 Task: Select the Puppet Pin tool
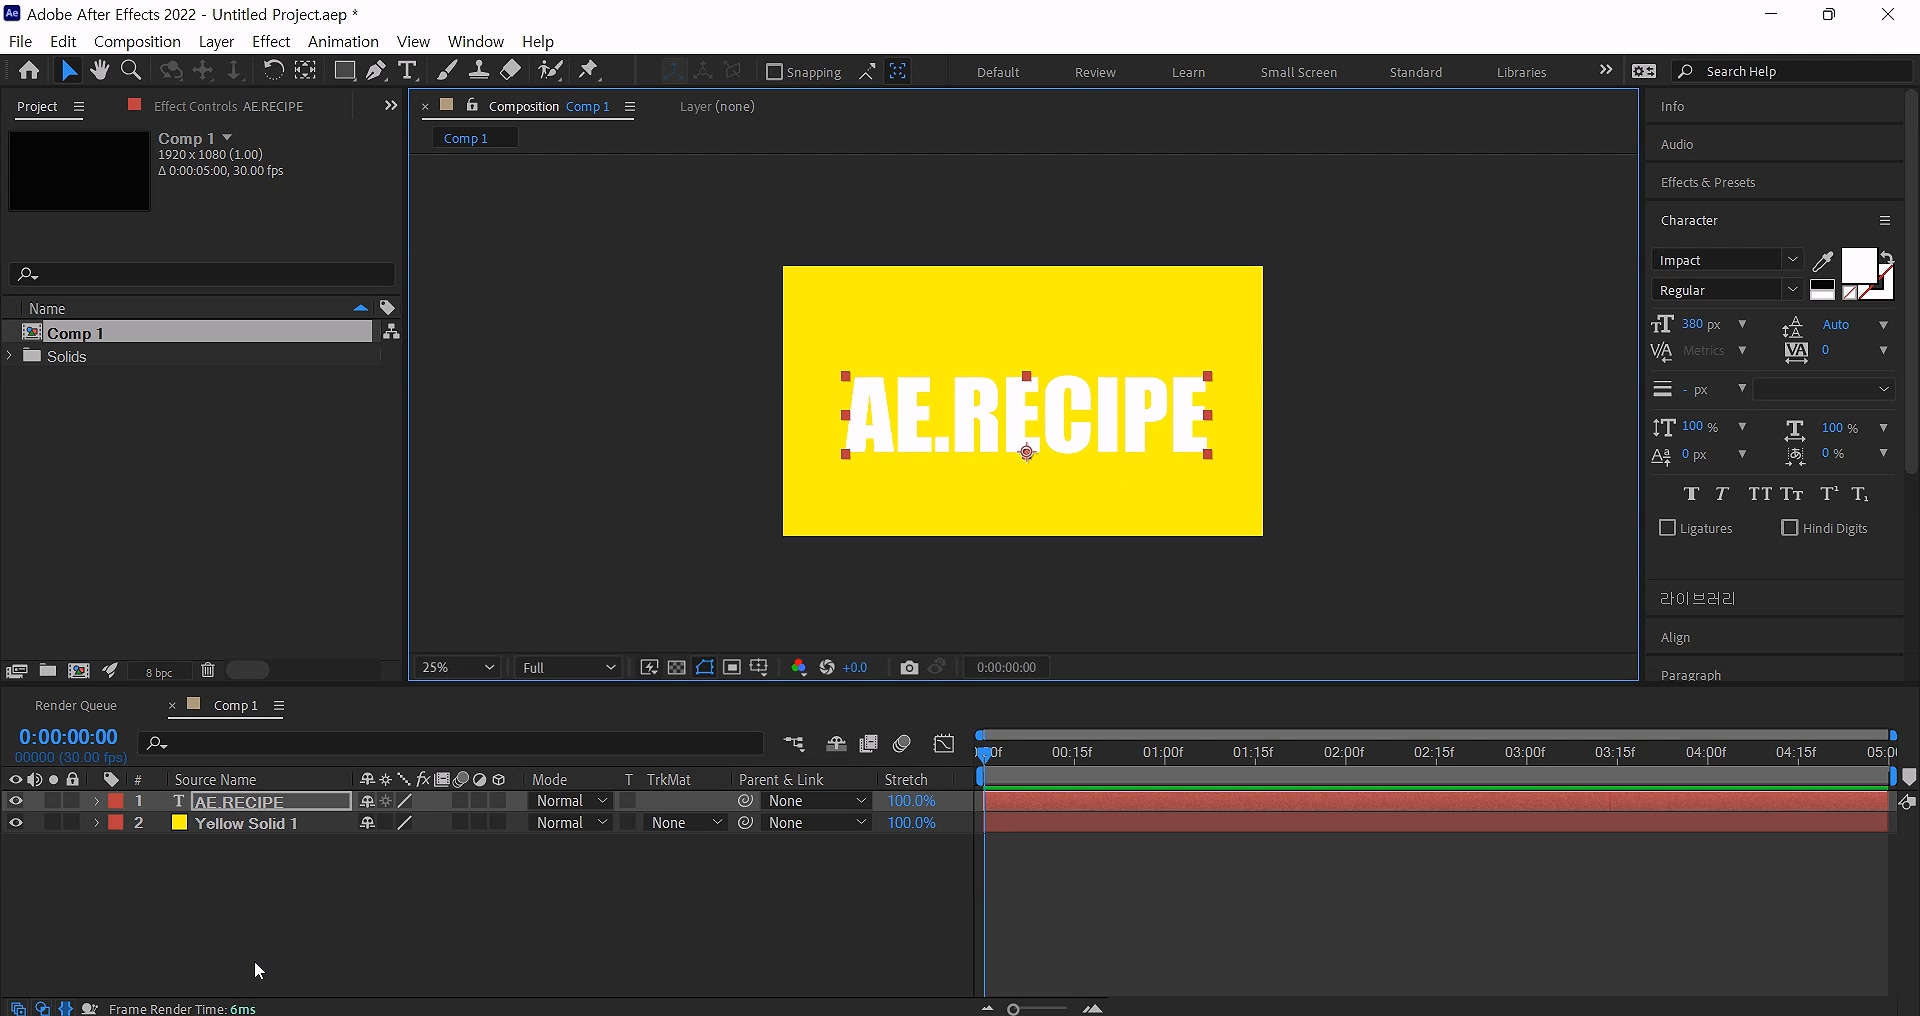coord(589,71)
